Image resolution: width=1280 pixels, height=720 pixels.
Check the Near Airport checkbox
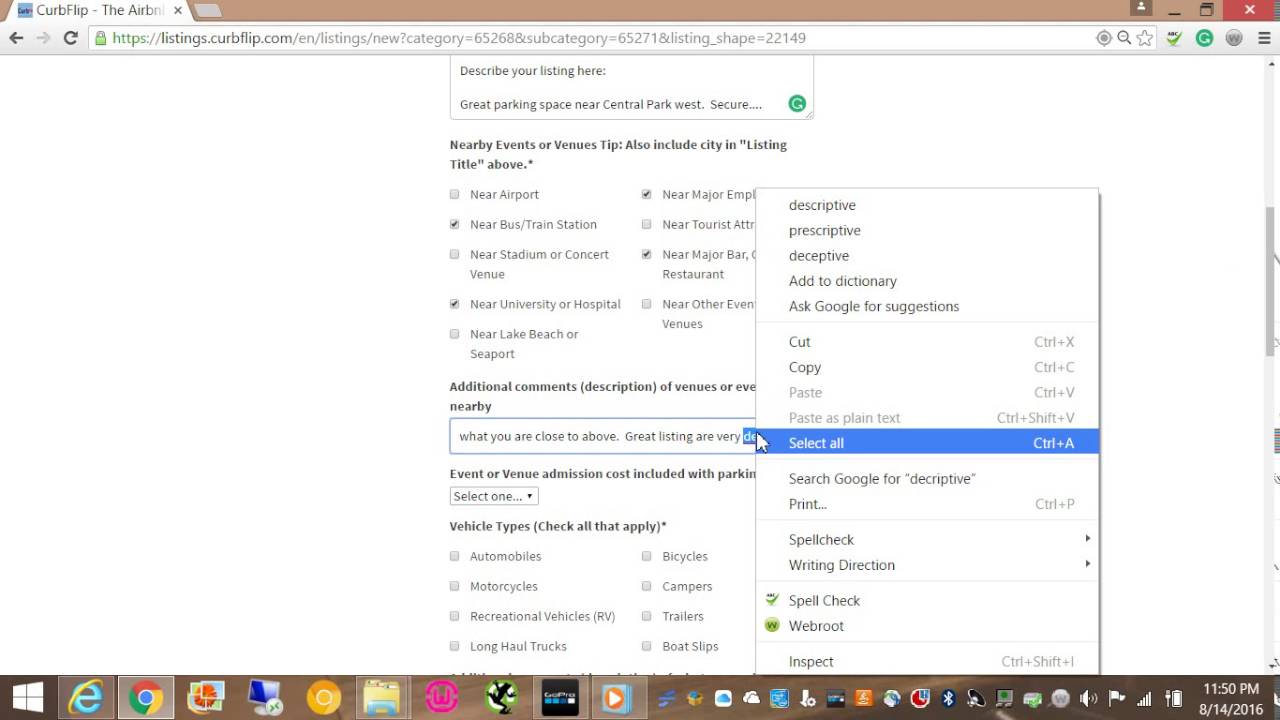(455, 194)
